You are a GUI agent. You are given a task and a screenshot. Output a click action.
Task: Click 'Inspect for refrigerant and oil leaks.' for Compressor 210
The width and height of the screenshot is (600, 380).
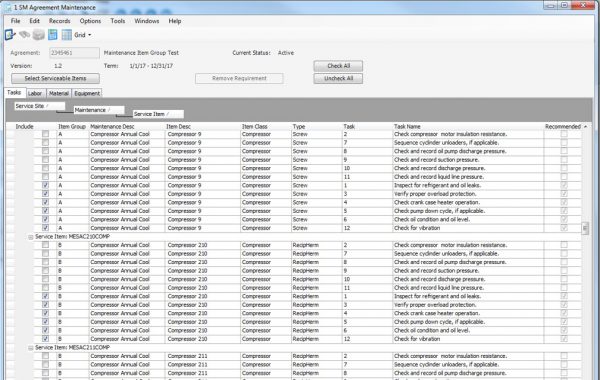(437, 296)
